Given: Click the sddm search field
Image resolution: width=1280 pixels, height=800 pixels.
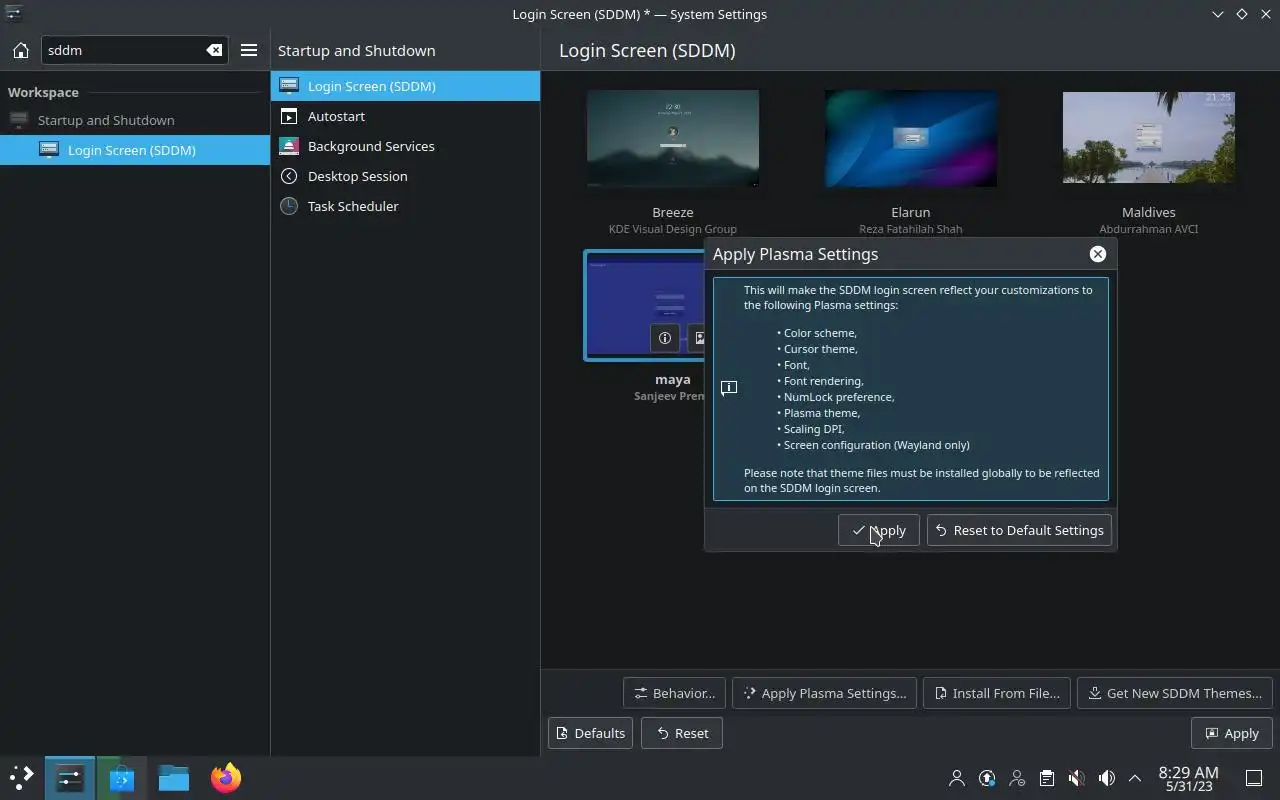Looking at the screenshot, I should pos(133,50).
